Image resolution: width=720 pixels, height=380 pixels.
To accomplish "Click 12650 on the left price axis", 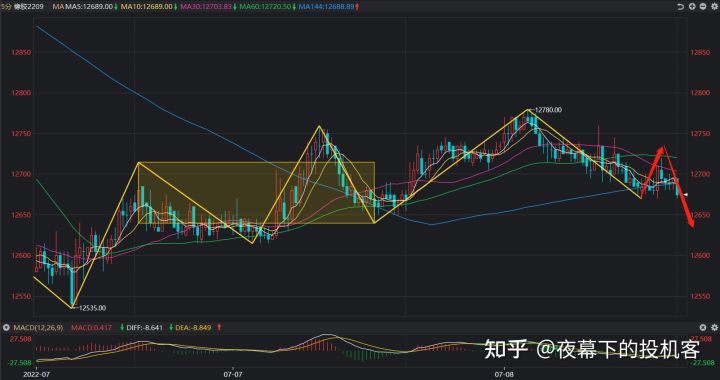I will pyautogui.click(x=22, y=215).
